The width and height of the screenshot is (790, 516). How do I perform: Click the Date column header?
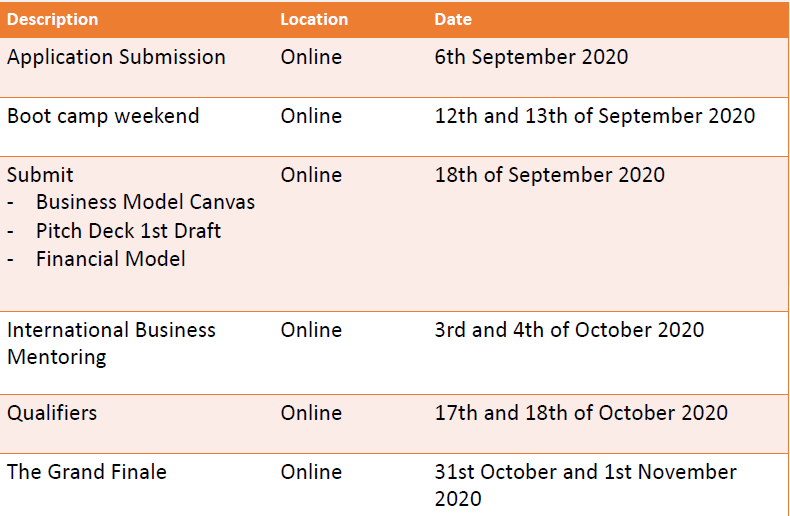point(453,19)
